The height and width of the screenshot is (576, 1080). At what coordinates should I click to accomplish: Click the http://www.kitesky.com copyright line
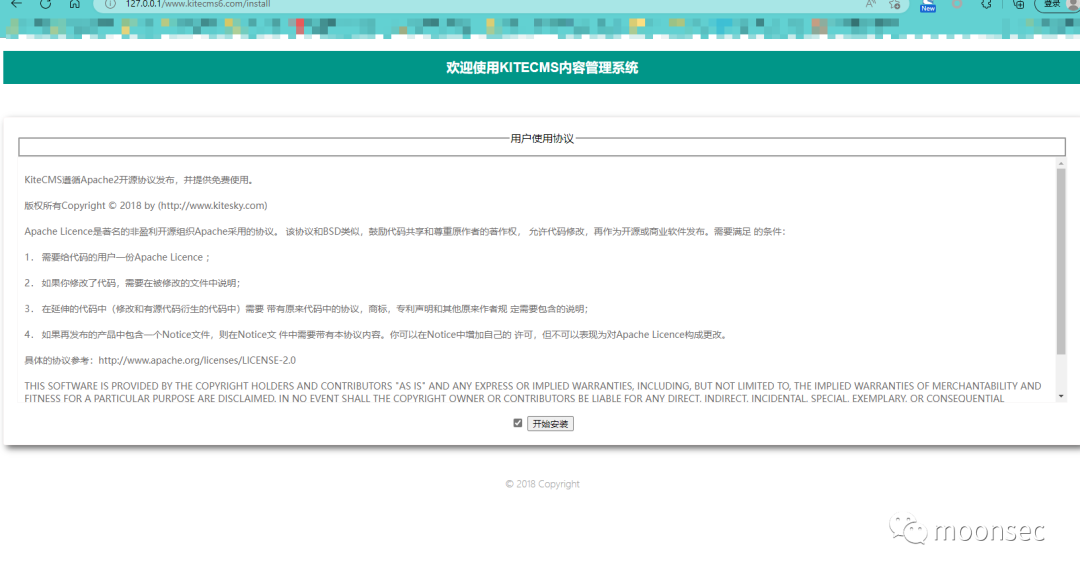tap(146, 205)
